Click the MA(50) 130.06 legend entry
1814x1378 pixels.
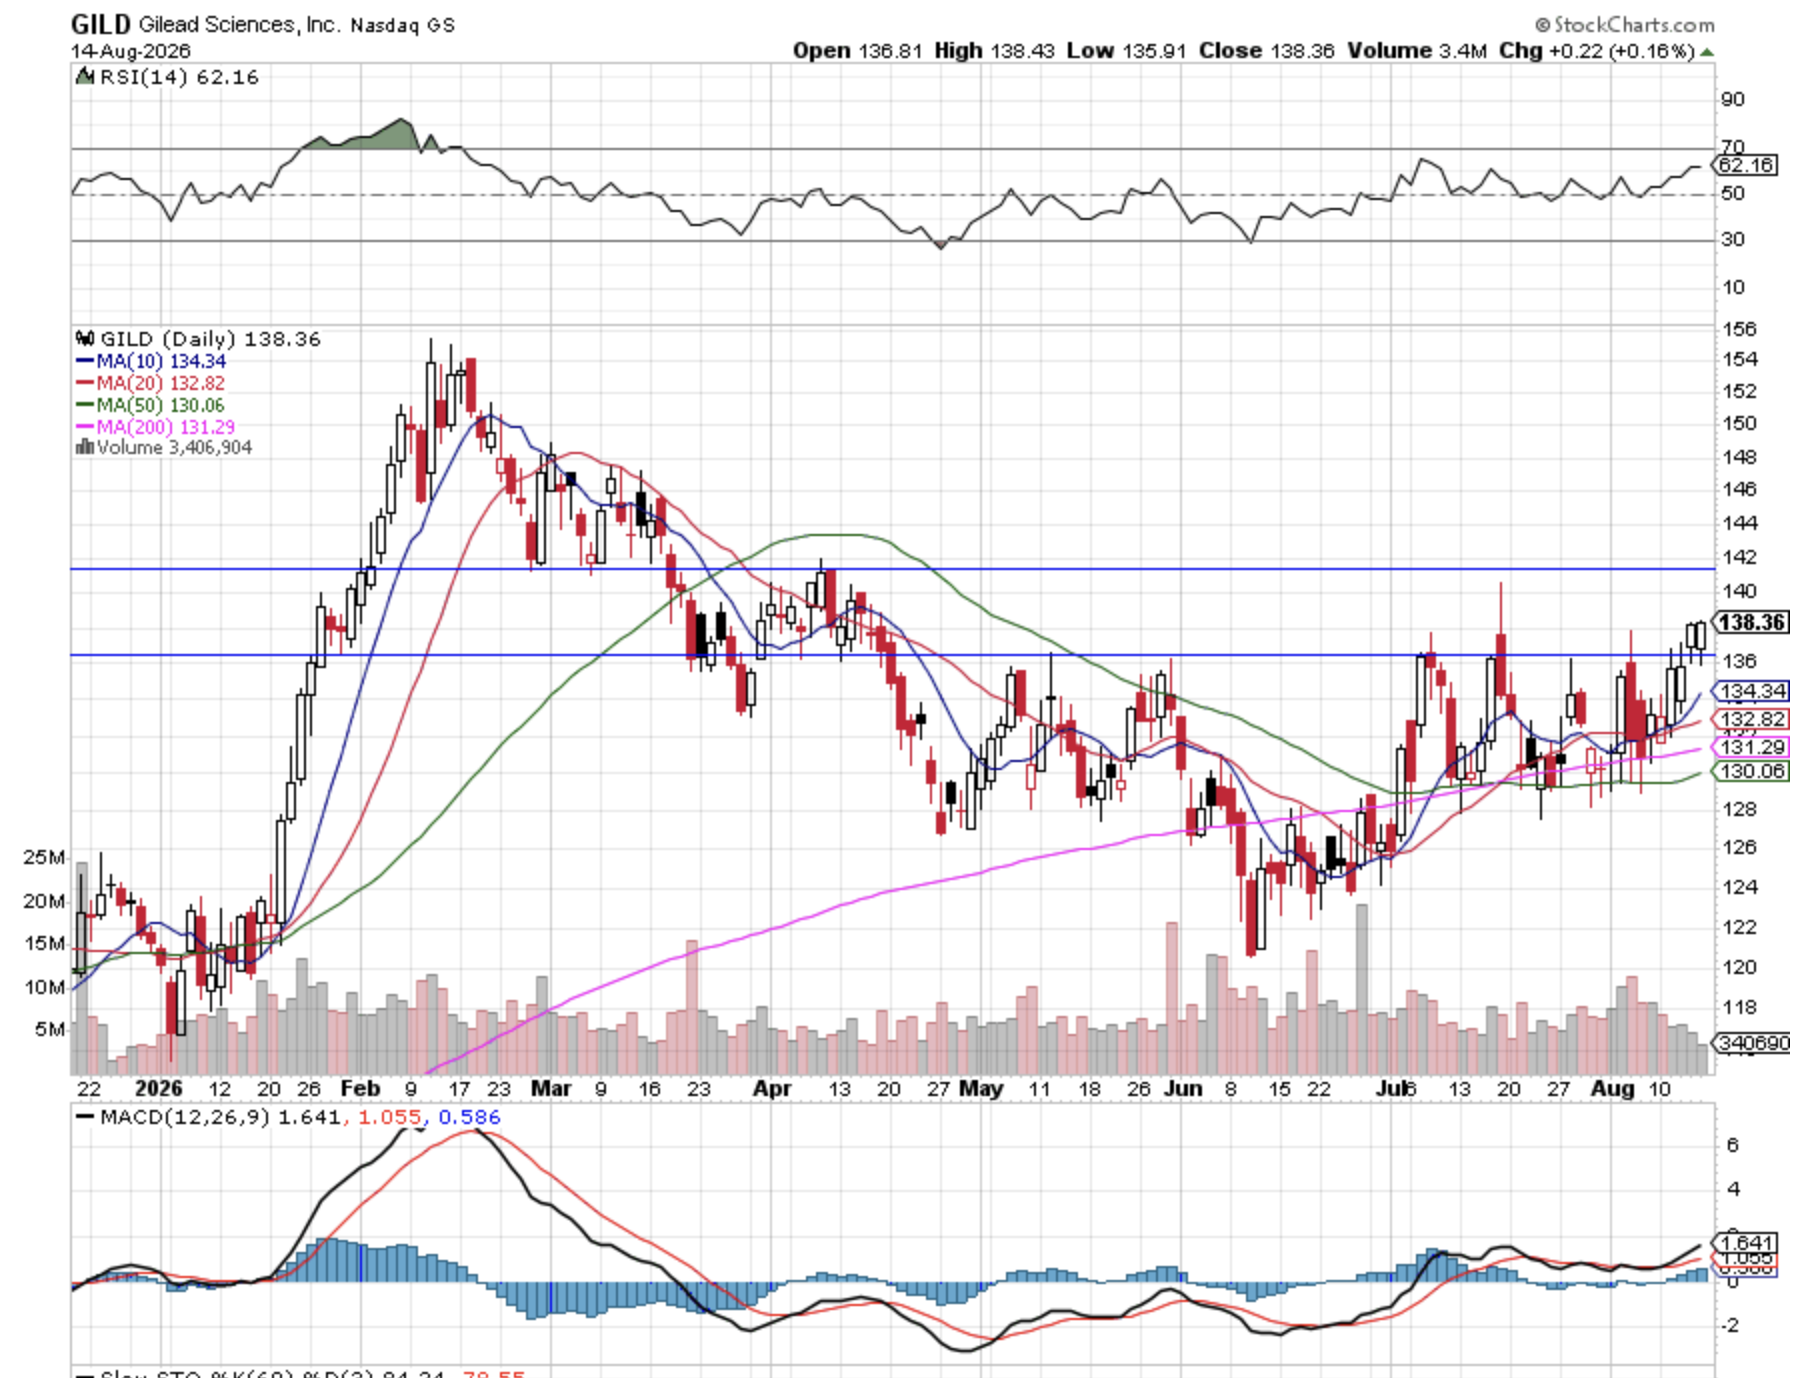pos(161,405)
